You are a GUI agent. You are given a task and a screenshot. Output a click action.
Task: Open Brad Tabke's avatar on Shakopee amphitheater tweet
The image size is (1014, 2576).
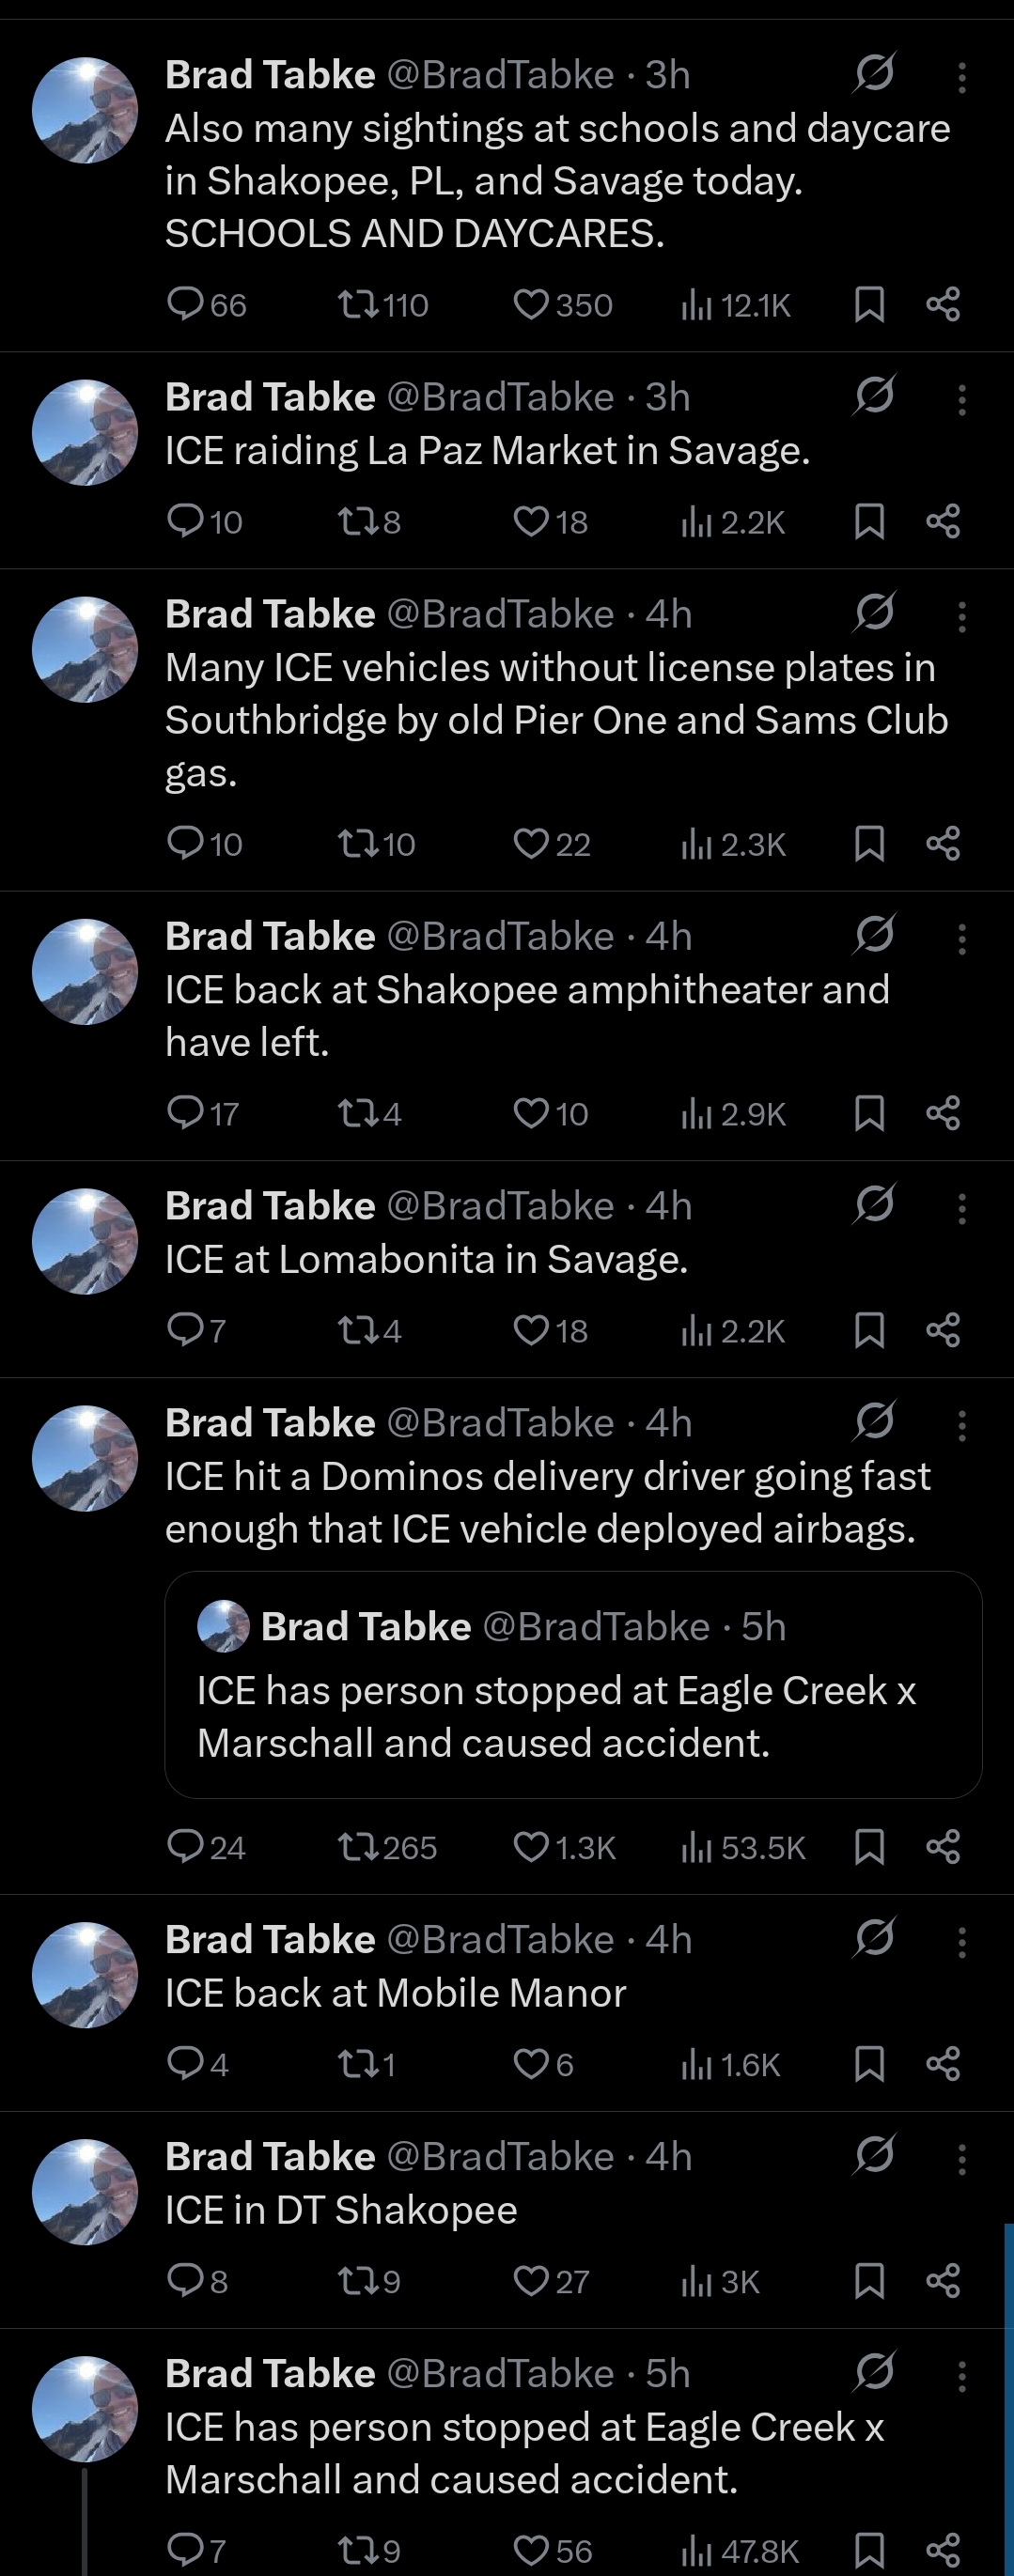tap(85, 971)
